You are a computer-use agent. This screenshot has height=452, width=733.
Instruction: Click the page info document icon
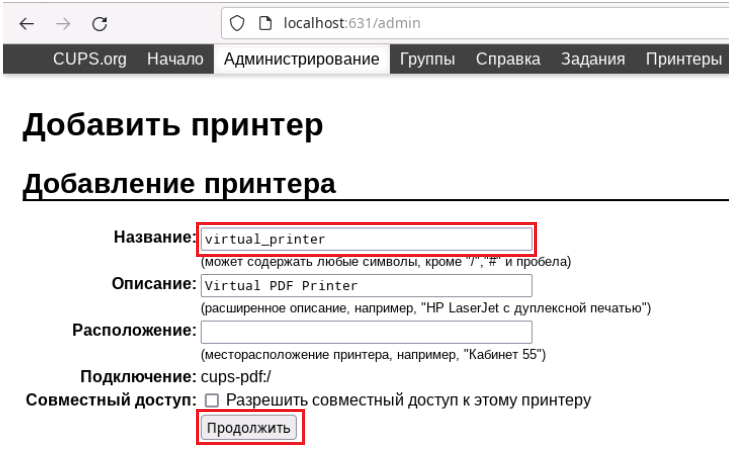pyautogui.click(x=266, y=23)
